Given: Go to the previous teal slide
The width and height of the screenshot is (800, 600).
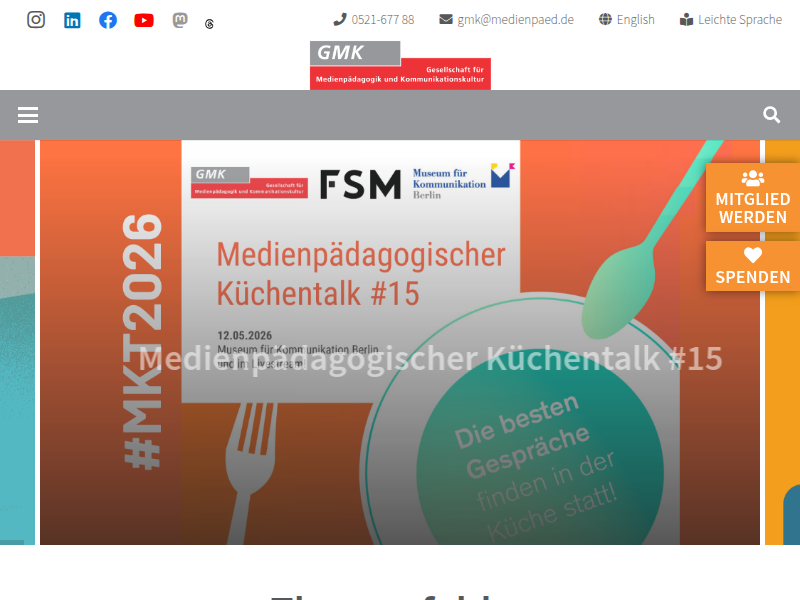Looking at the screenshot, I should point(17,342).
